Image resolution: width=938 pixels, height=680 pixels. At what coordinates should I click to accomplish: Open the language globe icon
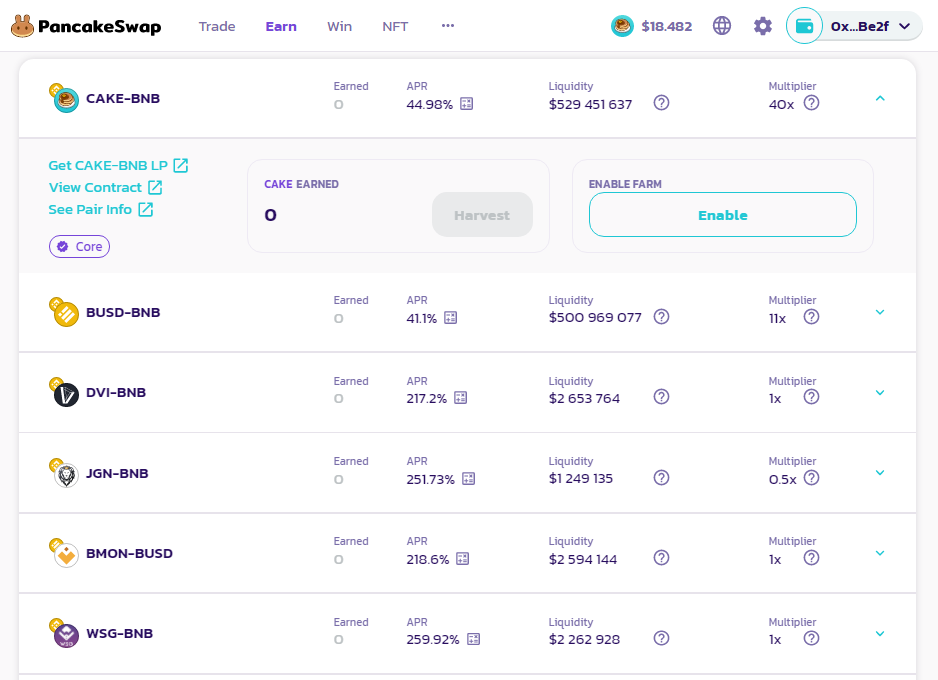722,26
